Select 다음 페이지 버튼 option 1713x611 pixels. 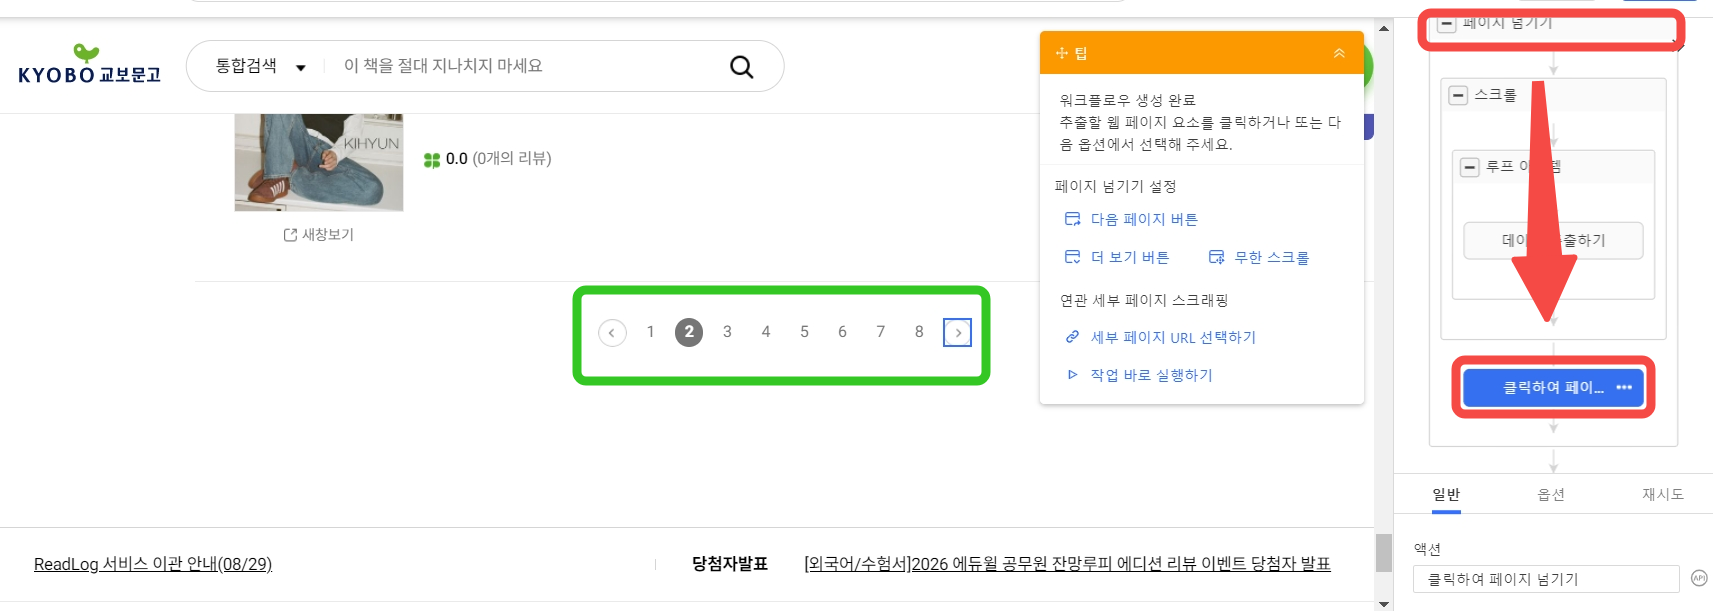[x=1143, y=219]
